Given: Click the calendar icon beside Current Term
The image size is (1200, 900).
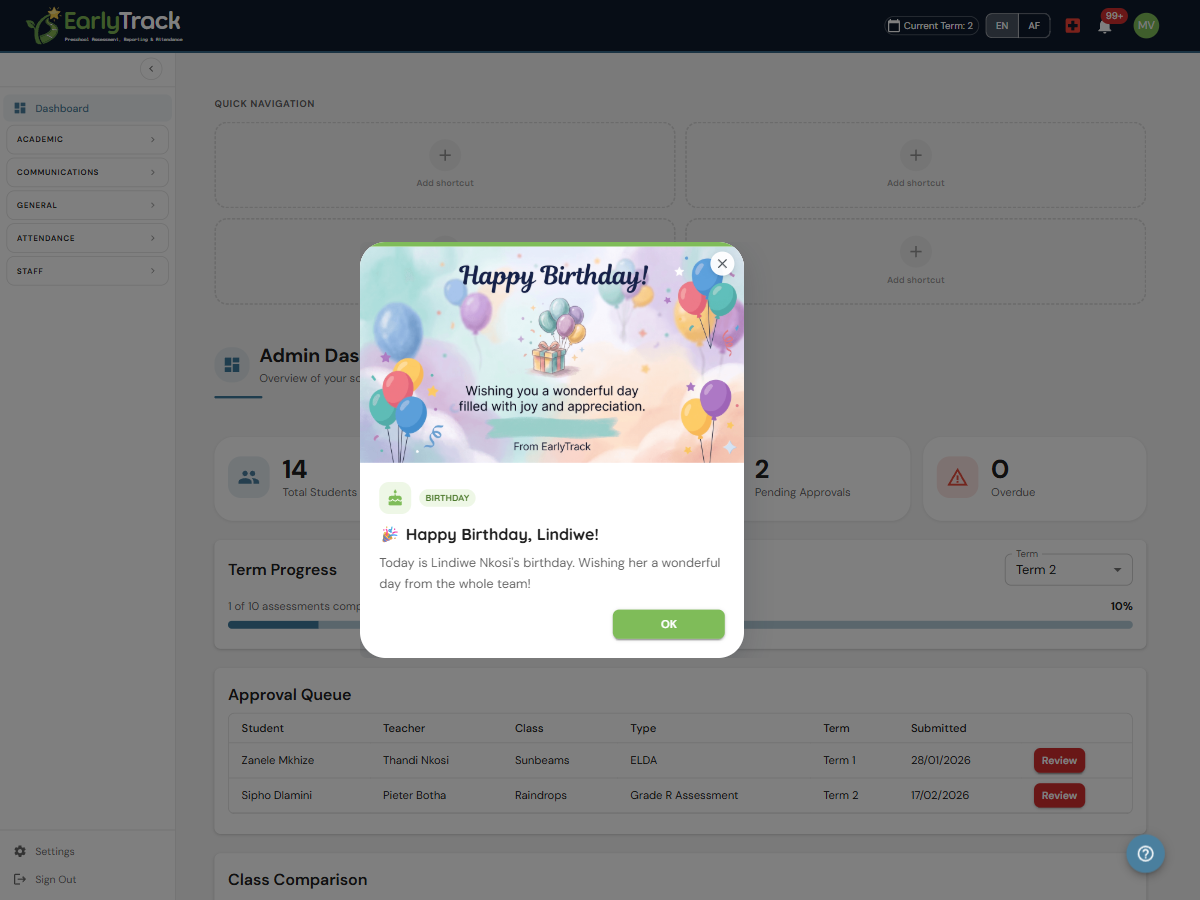Looking at the screenshot, I should click(894, 26).
